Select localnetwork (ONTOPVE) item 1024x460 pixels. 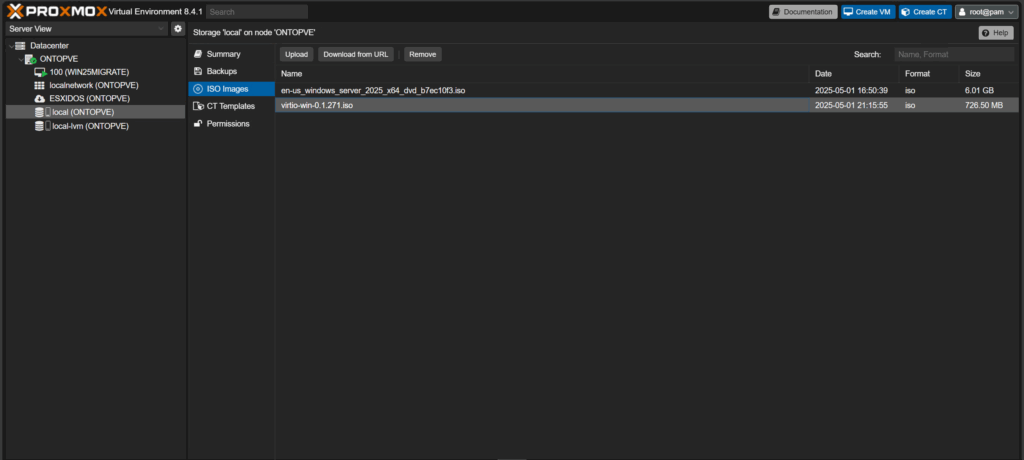click(x=94, y=86)
